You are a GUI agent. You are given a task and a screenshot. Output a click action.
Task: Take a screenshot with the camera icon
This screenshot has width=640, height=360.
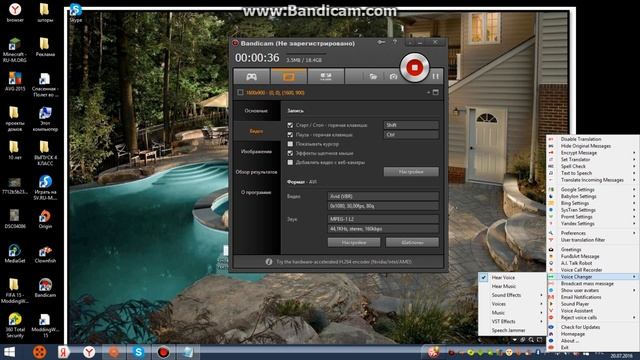tap(393, 76)
